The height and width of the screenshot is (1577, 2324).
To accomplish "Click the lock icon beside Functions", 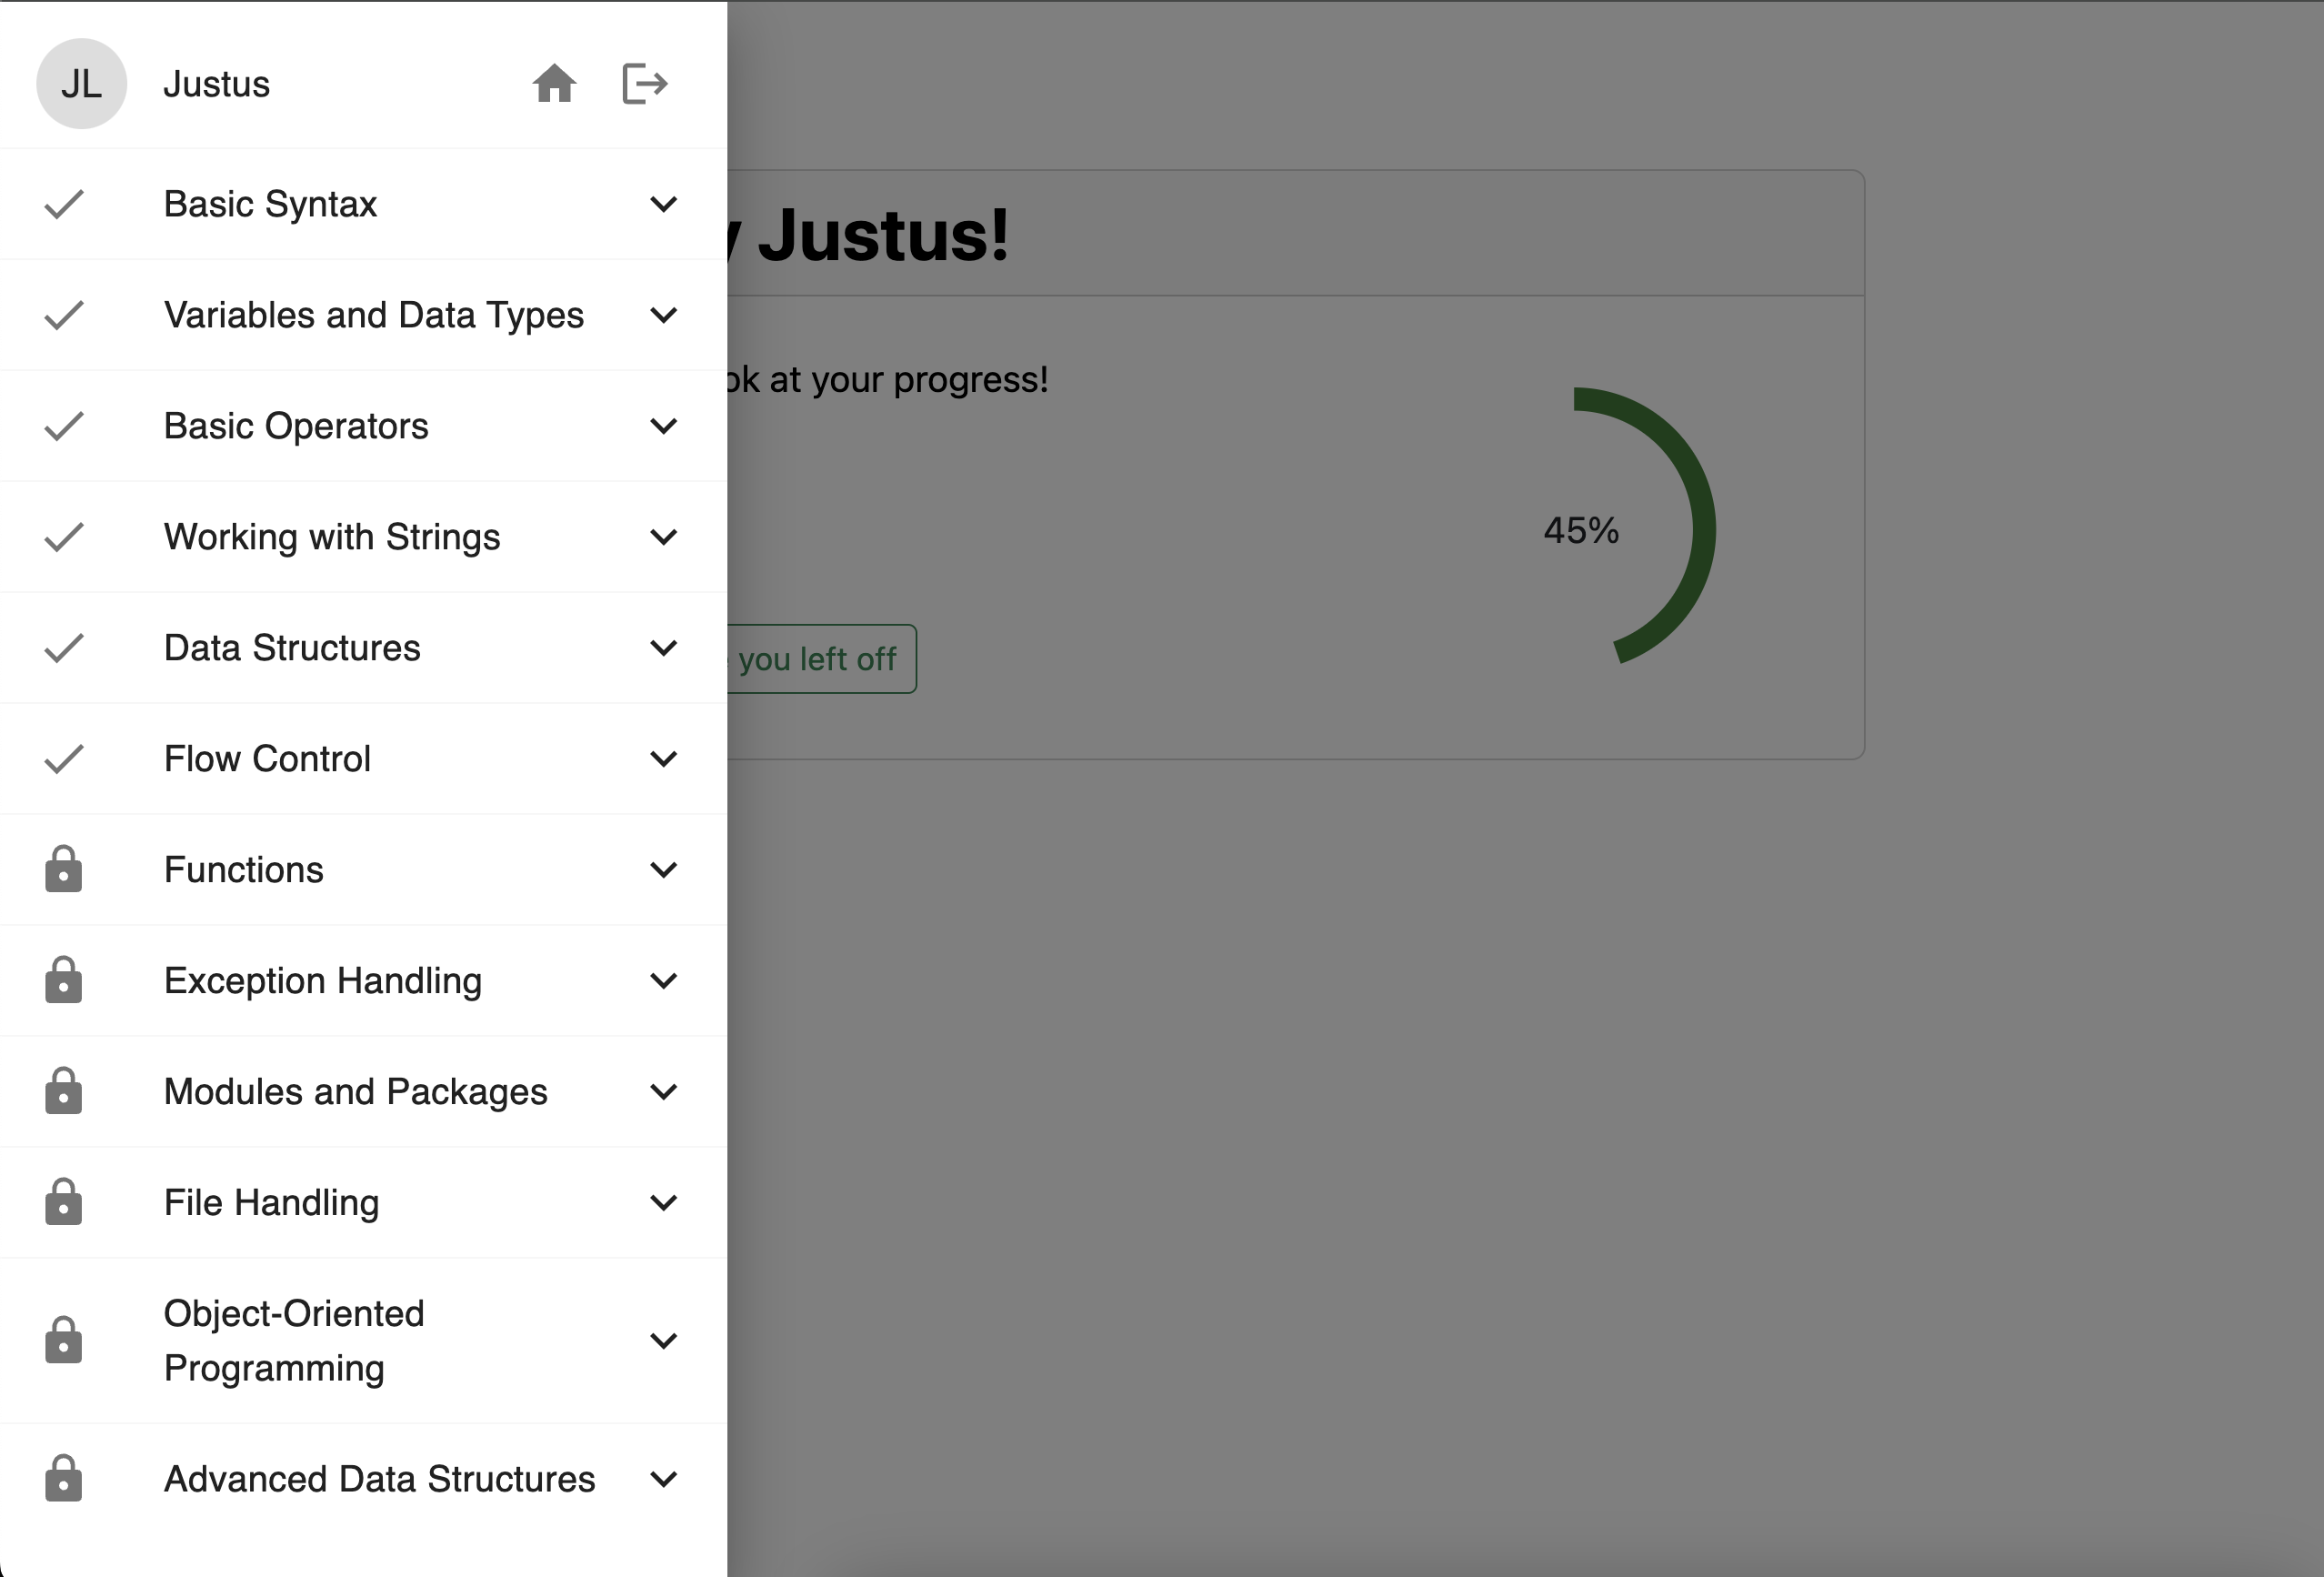I will click(63, 869).
